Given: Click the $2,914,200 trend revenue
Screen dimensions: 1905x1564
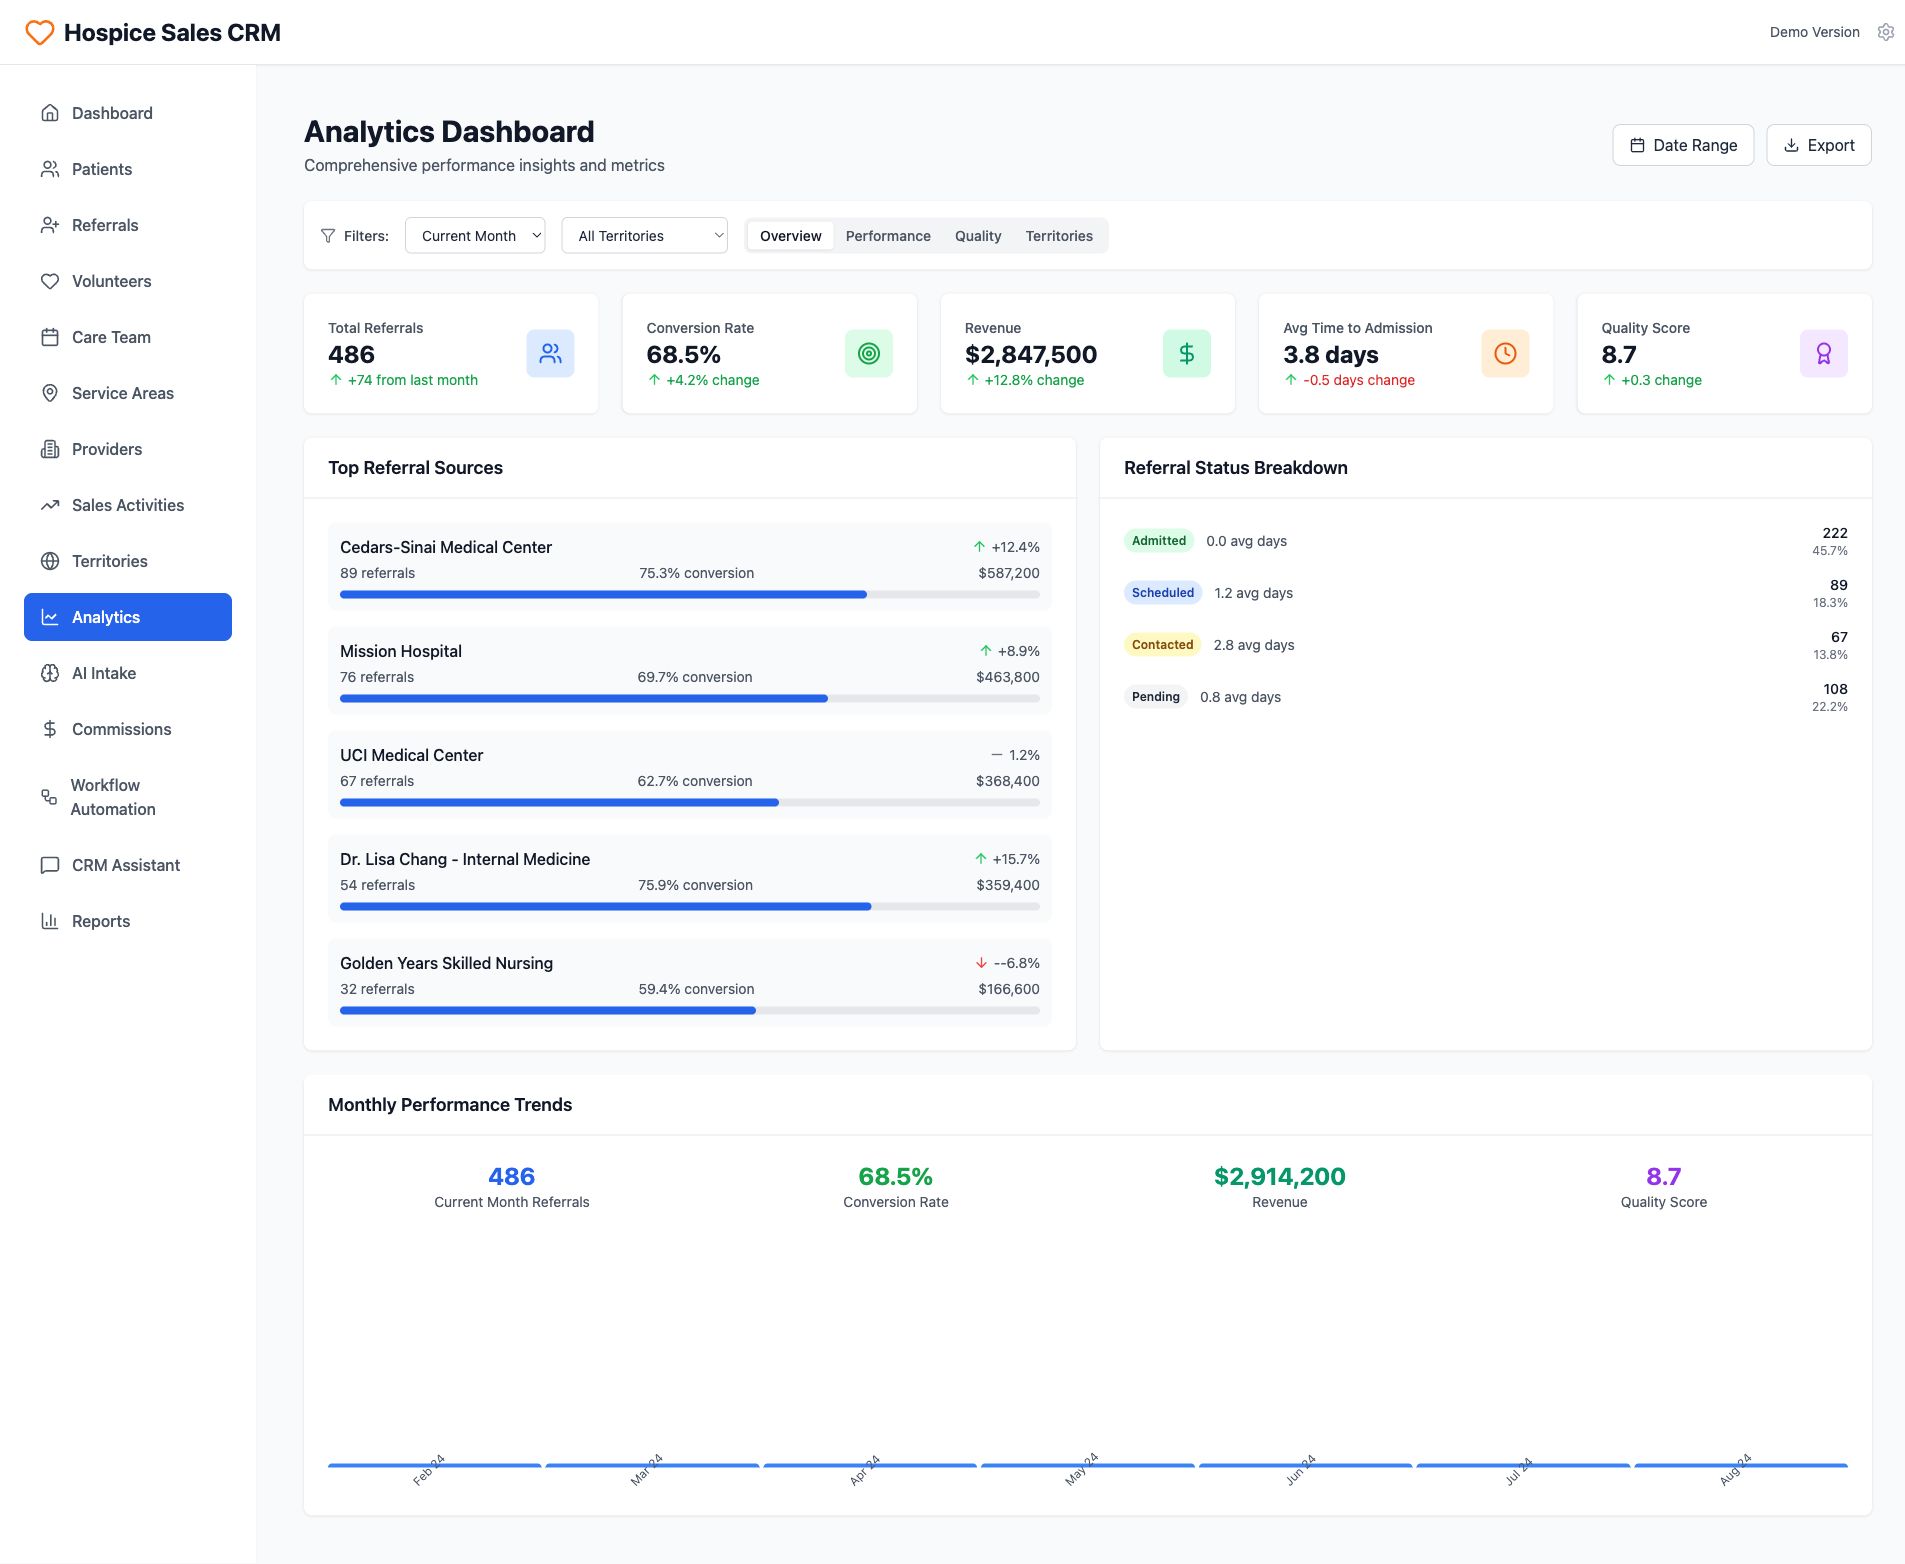Looking at the screenshot, I should coord(1280,1176).
